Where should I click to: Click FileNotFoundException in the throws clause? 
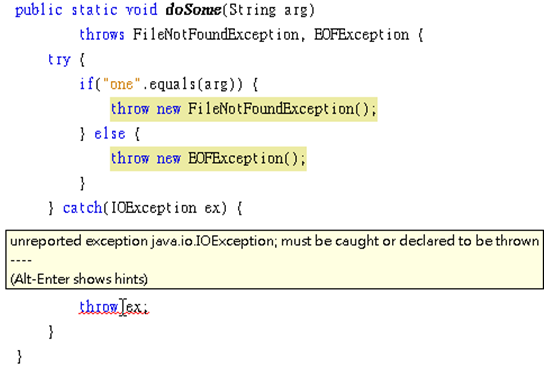[216, 35]
